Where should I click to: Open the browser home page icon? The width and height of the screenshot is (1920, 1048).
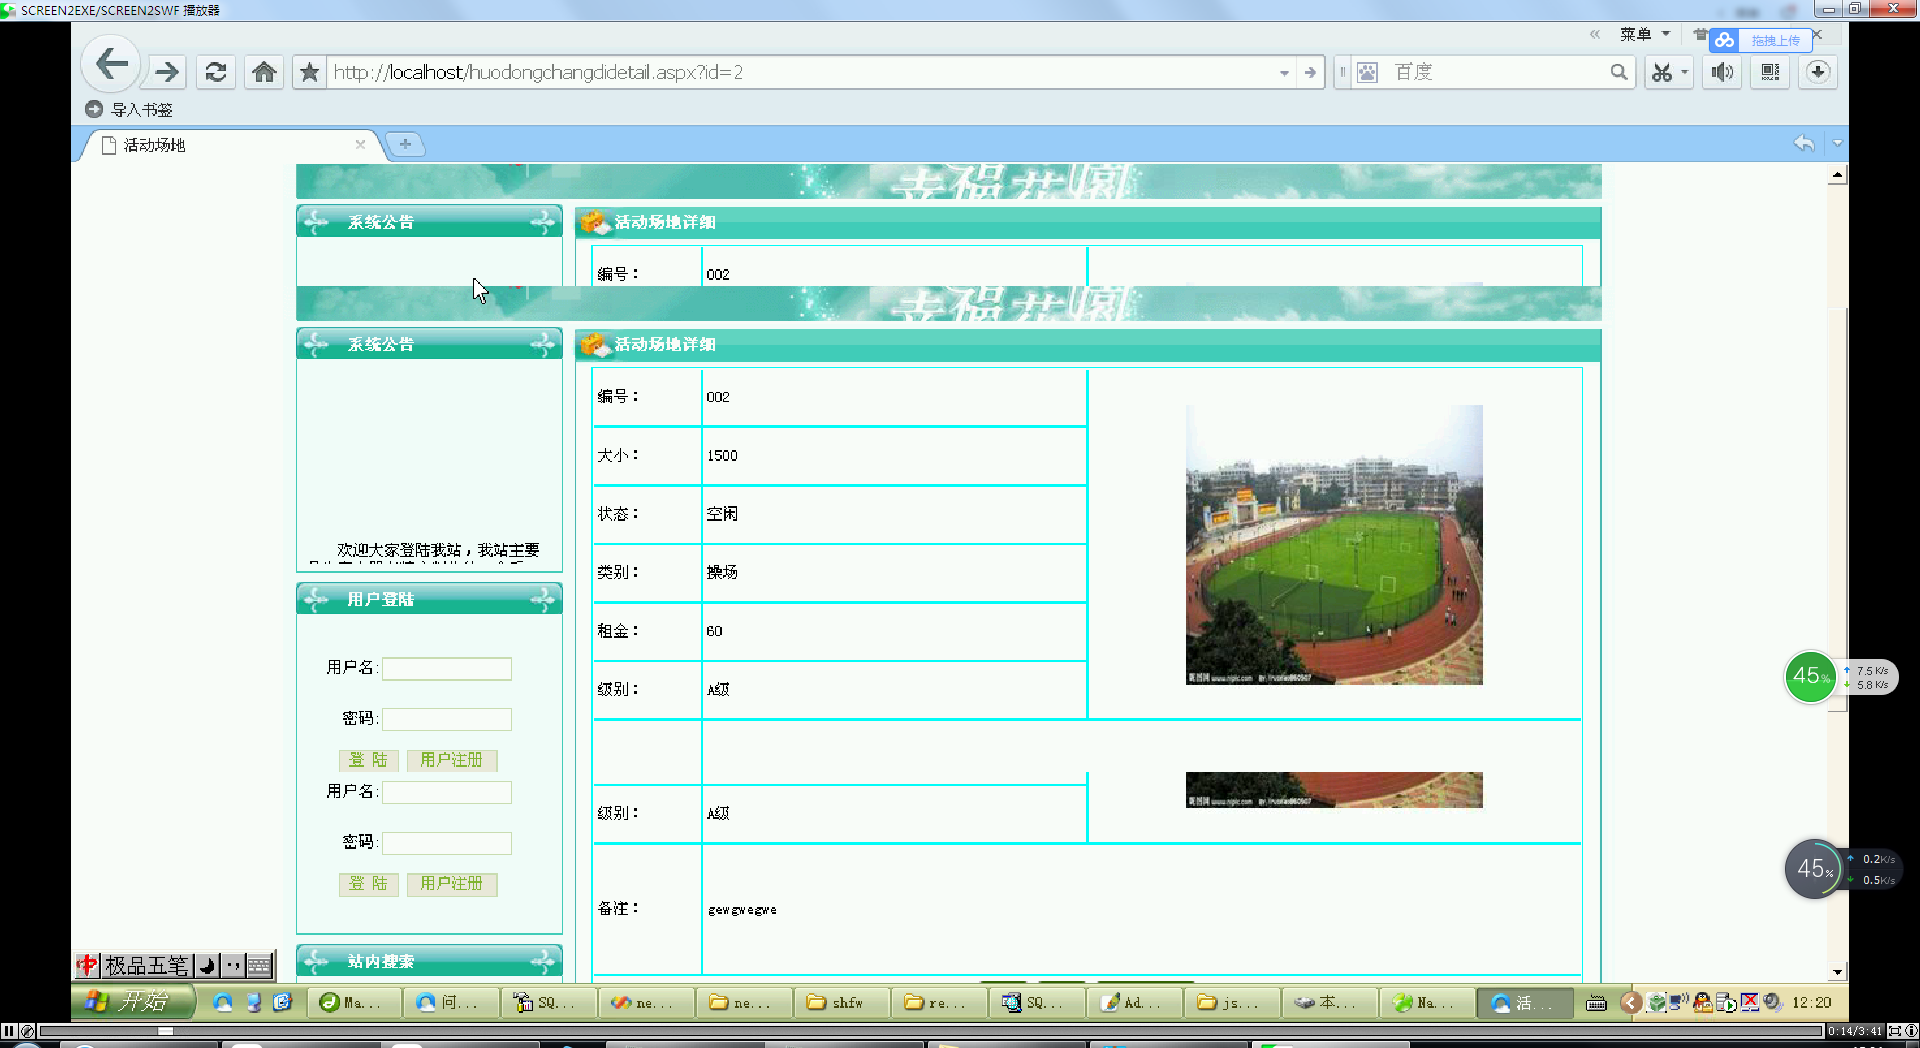coord(264,72)
